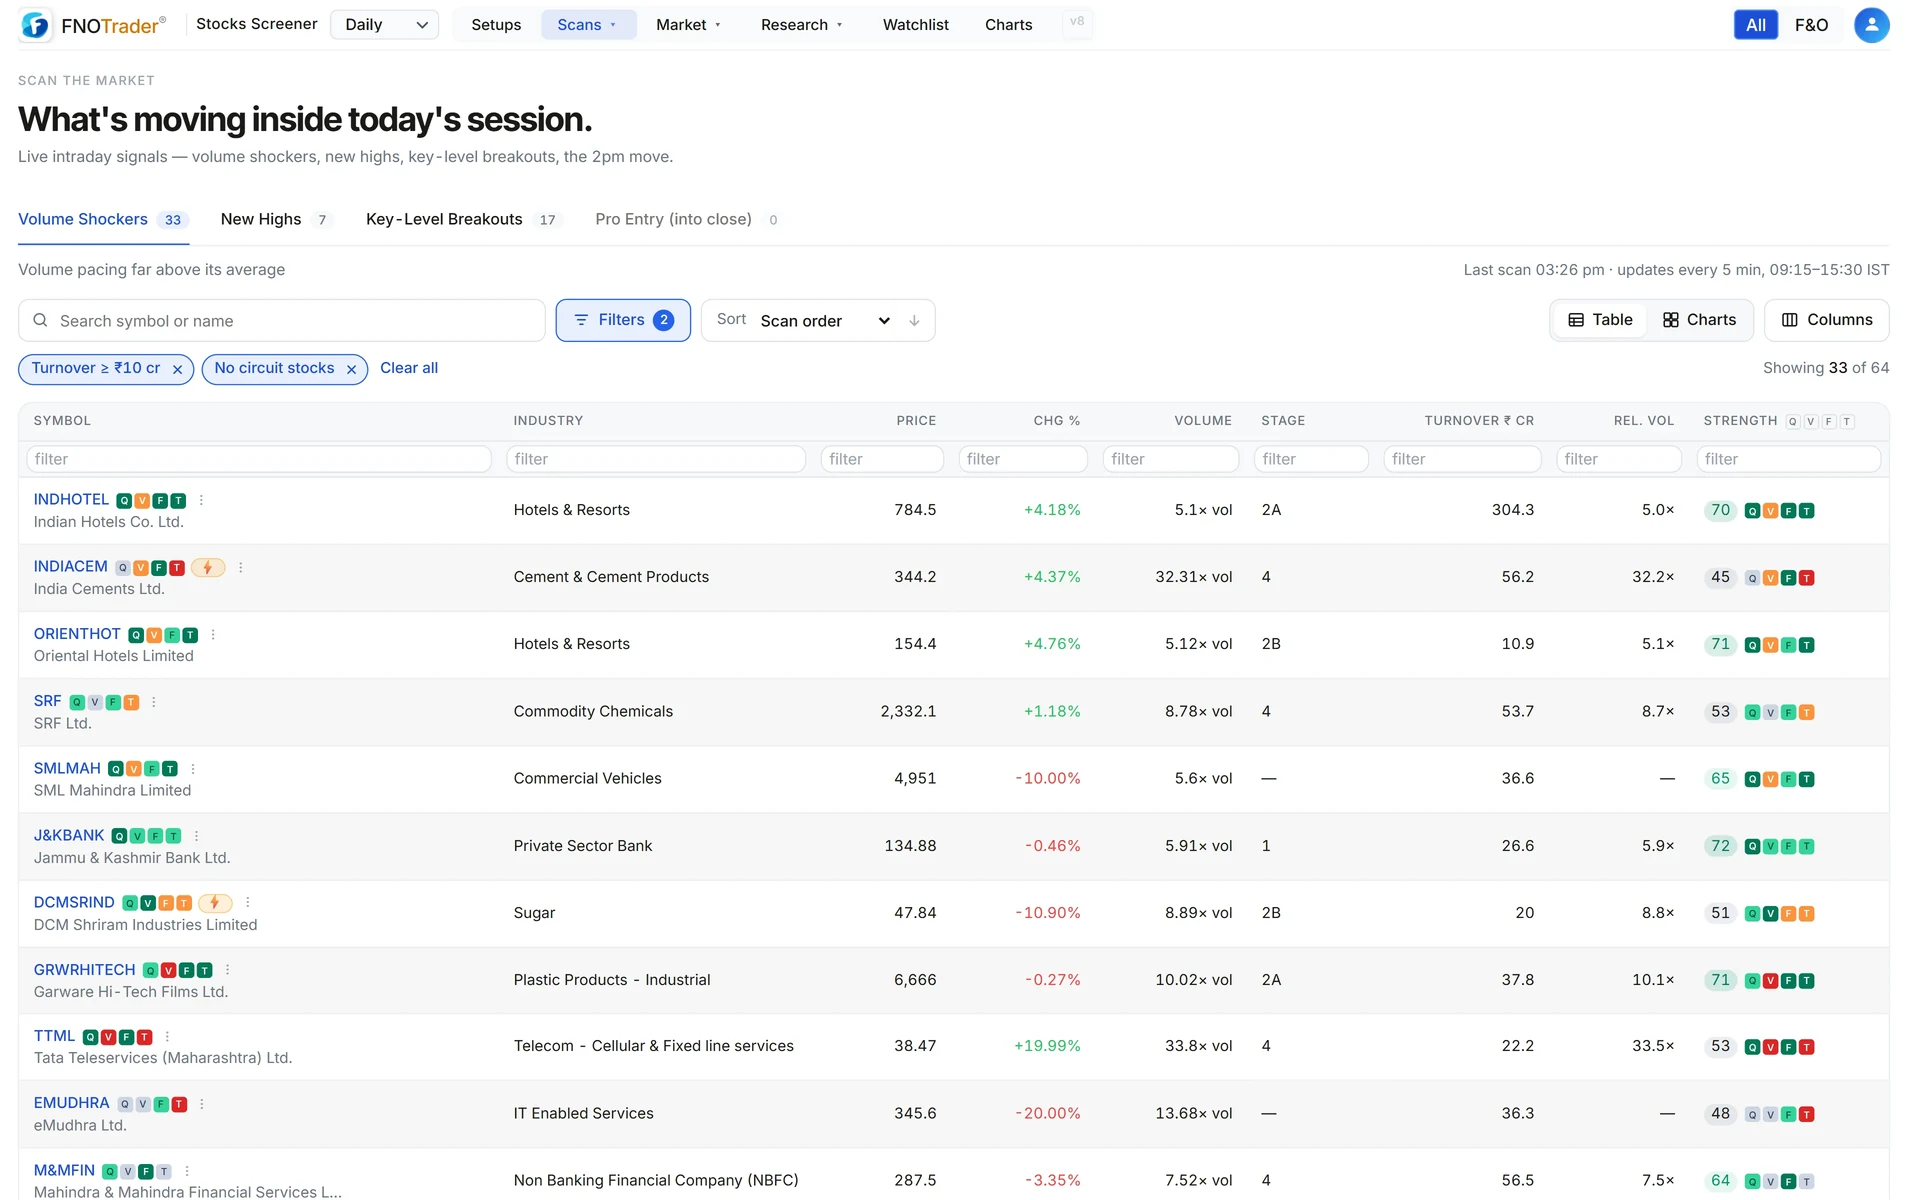1920x1200 pixels.
Task: Open row menu dots for EMUDHRA
Action: [202, 1104]
